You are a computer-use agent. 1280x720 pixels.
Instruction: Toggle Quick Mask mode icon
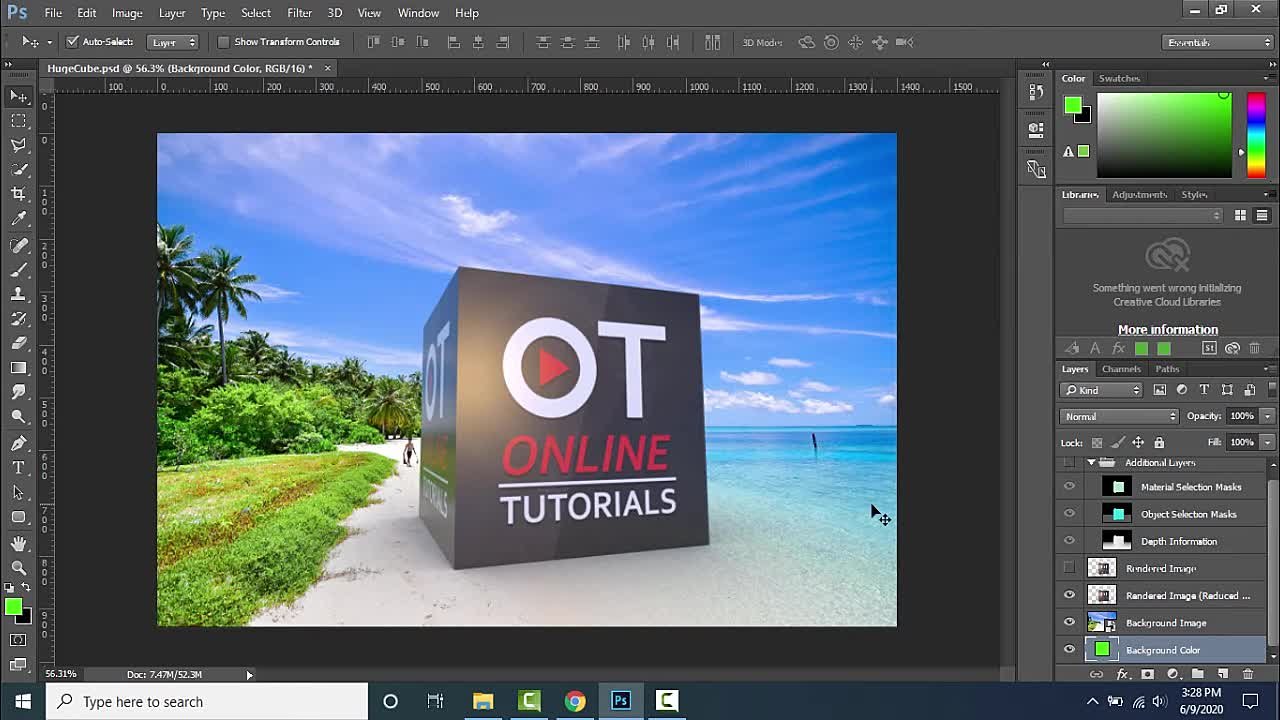(19, 640)
